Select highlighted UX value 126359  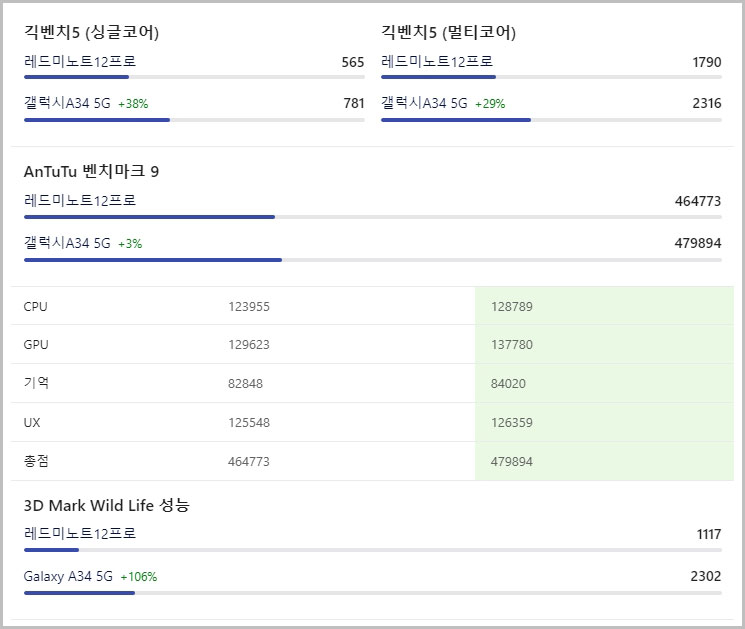(512, 423)
